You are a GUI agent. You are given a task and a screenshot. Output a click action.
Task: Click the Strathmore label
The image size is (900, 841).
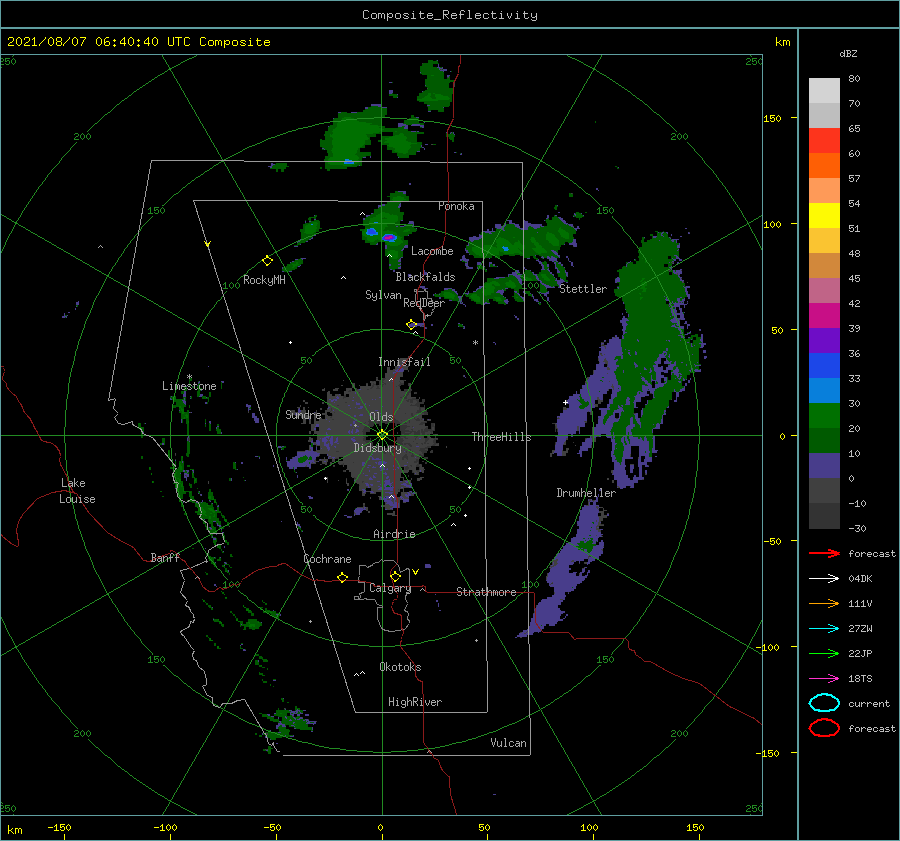tap(486, 592)
